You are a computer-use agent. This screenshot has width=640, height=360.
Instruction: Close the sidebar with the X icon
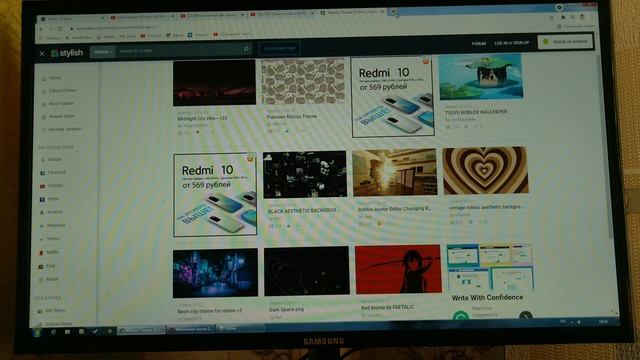click(42, 53)
